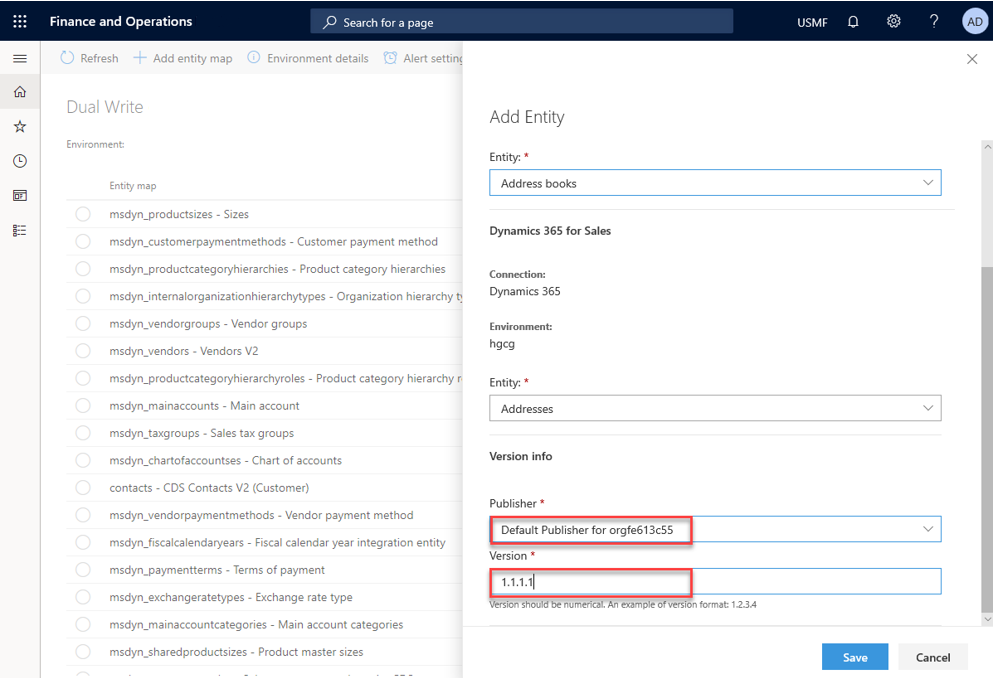This screenshot has height=678, width=994.
Task: Click the Save button
Action: point(854,657)
